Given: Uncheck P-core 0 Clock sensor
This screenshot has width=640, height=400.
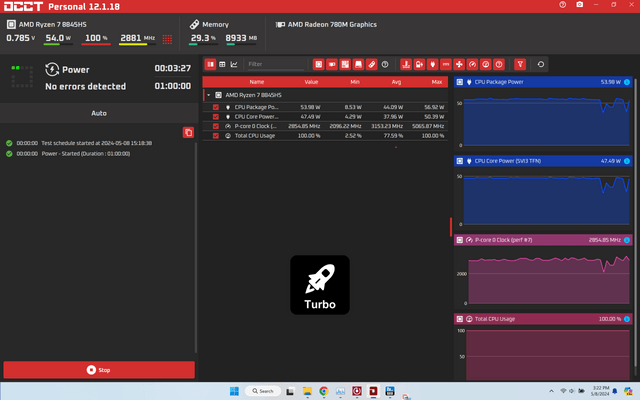Looking at the screenshot, I should tap(216, 126).
